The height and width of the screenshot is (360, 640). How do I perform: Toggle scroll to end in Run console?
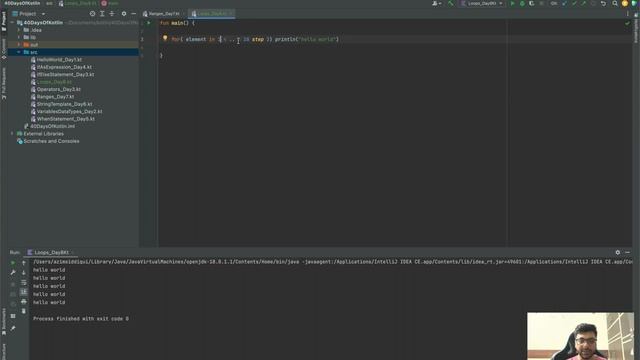point(24,292)
